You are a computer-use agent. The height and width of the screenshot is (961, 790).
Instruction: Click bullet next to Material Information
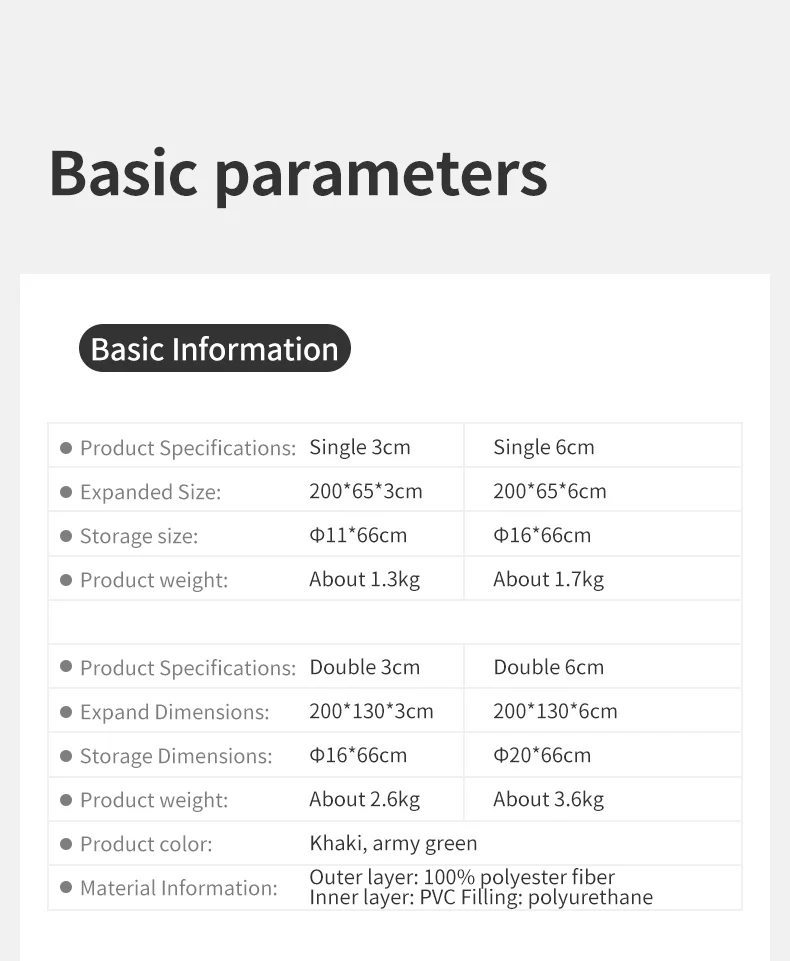(x=66, y=887)
